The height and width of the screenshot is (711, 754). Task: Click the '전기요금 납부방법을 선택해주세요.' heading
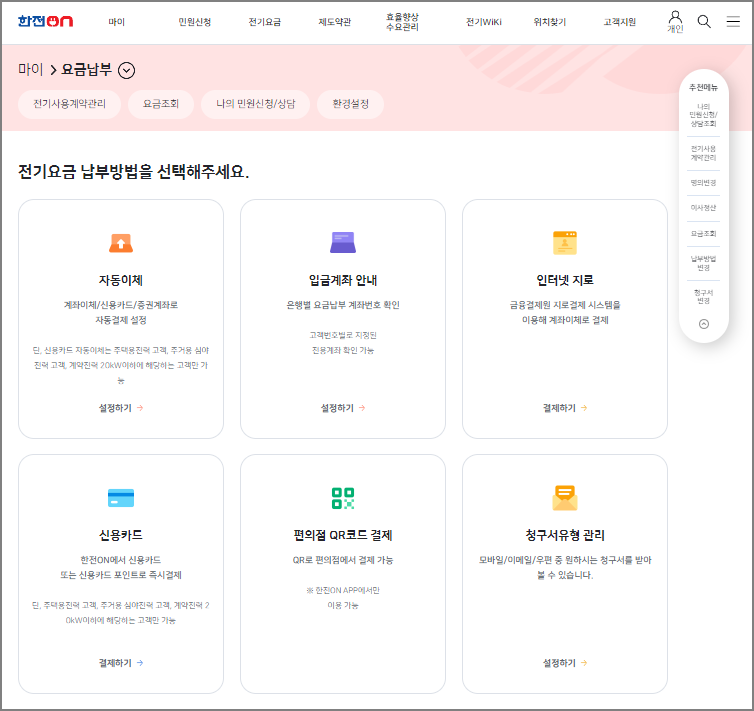pyautogui.click(x=134, y=172)
